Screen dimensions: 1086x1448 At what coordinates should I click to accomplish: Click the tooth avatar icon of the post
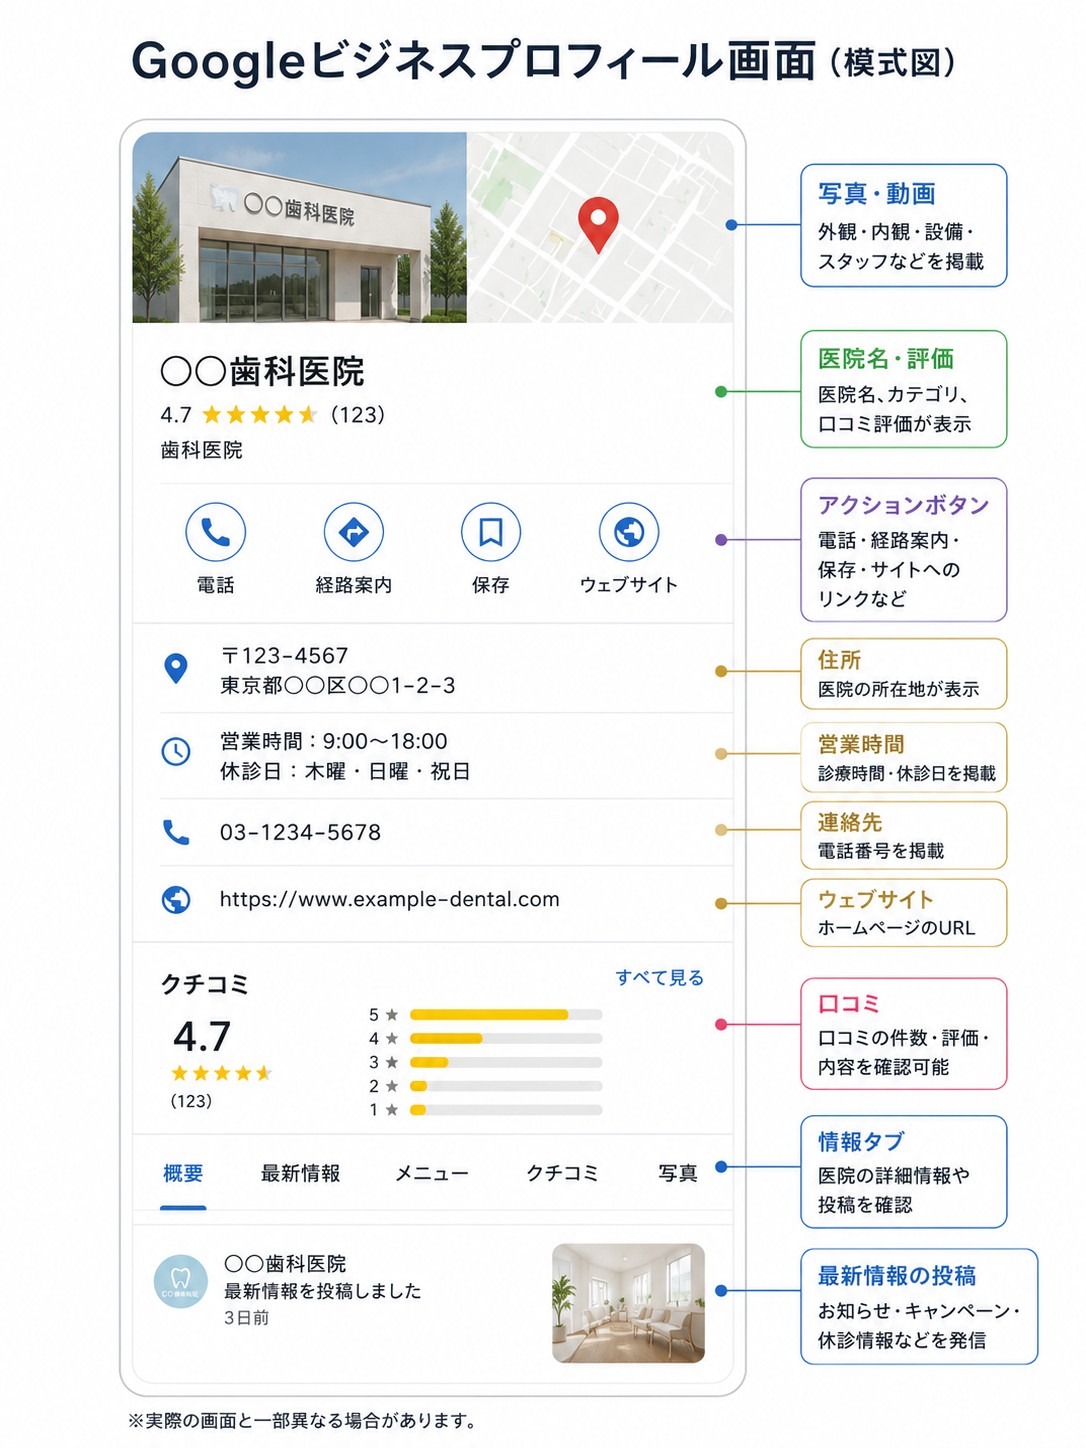[181, 1282]
